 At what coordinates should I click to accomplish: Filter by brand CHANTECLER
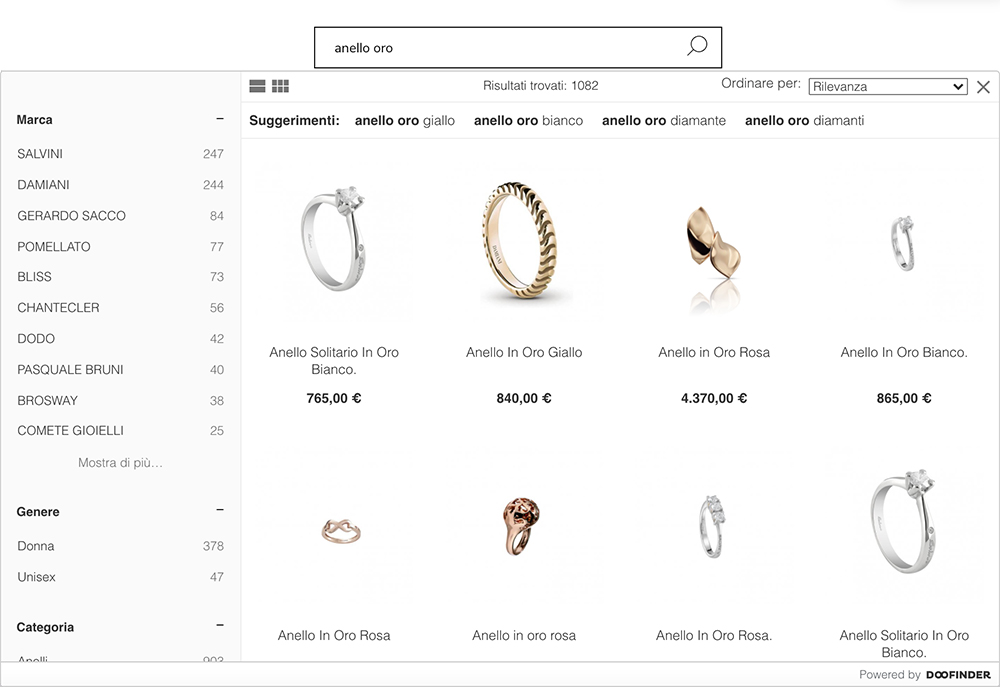pos(121,307)
